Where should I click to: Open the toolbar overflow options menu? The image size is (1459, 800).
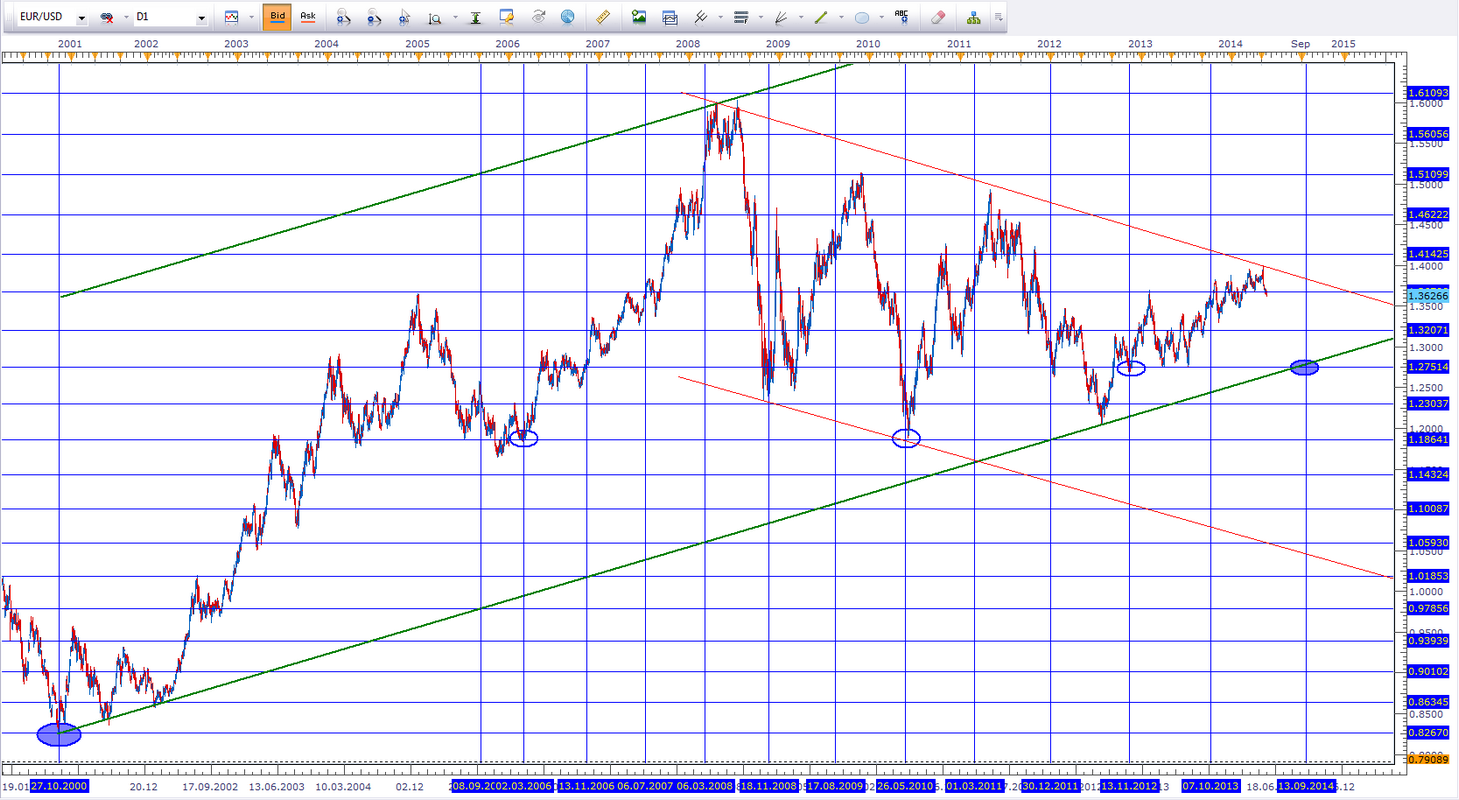click(x=1000, y=18)
